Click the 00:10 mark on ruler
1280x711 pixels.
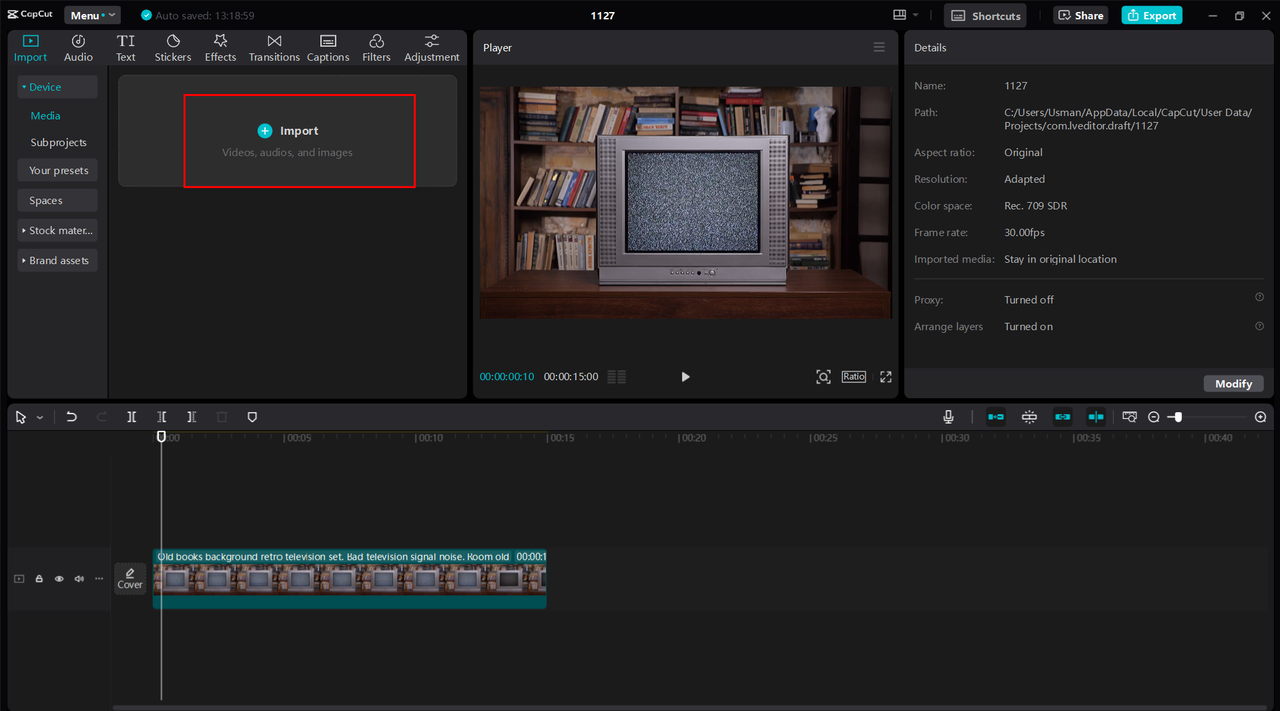pyautogui.click(x=430, y=438)
